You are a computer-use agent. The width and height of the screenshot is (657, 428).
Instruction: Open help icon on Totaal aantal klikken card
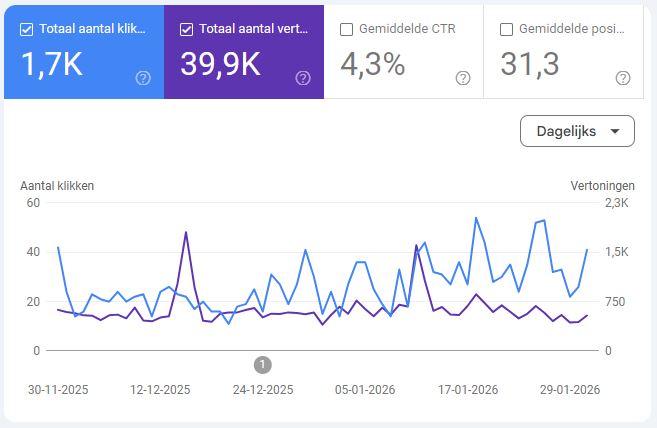click(x=143, y=78)
